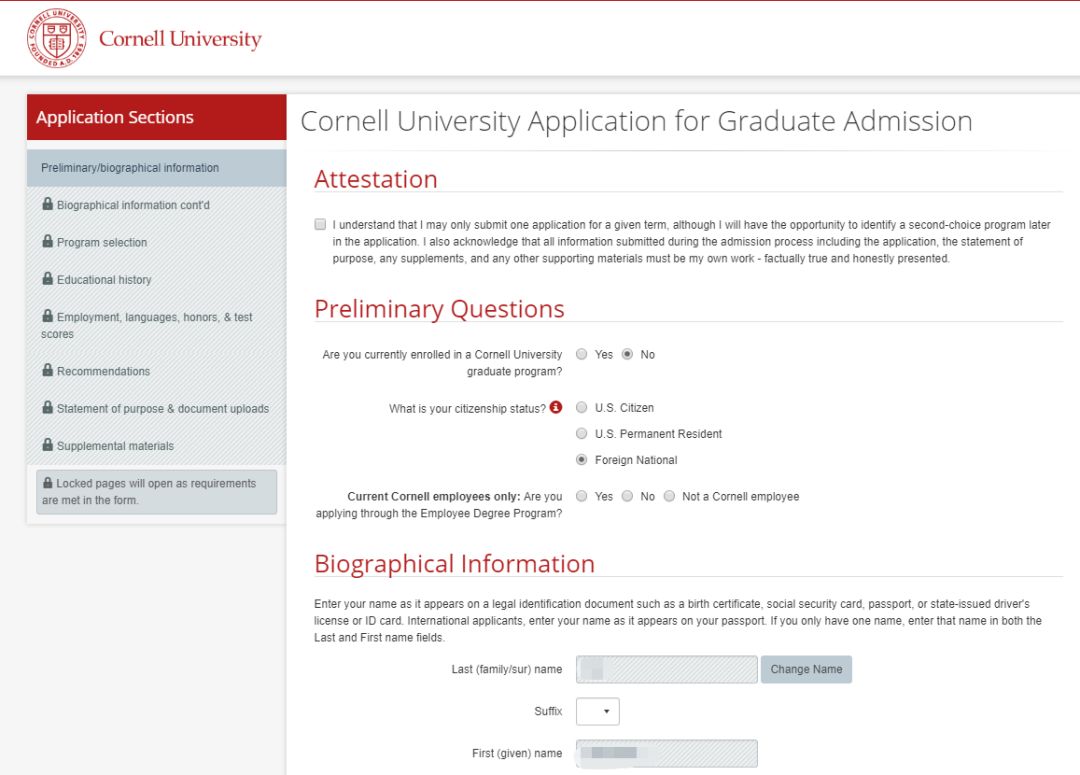Click the red info icon next to citizenship status
This screenshot has width=1080, height=775.
click(x=556, y=407)
